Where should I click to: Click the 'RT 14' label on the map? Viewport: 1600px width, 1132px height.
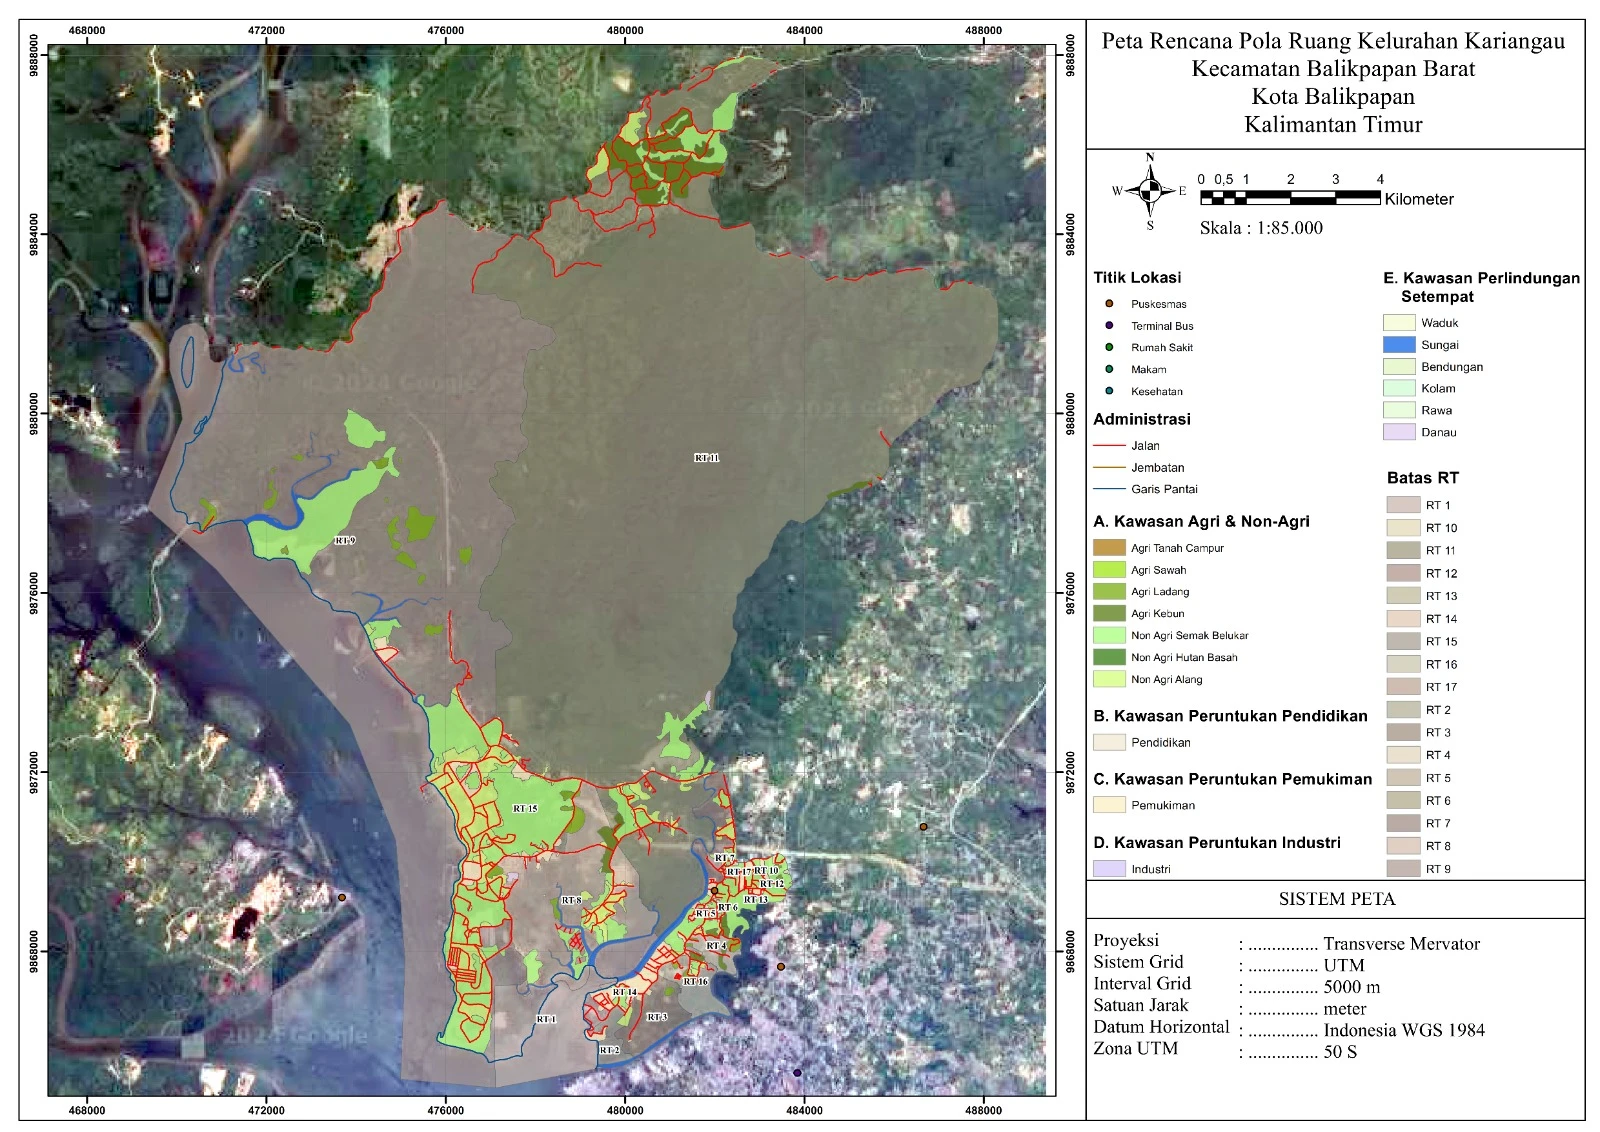click(x=624, y=993)
